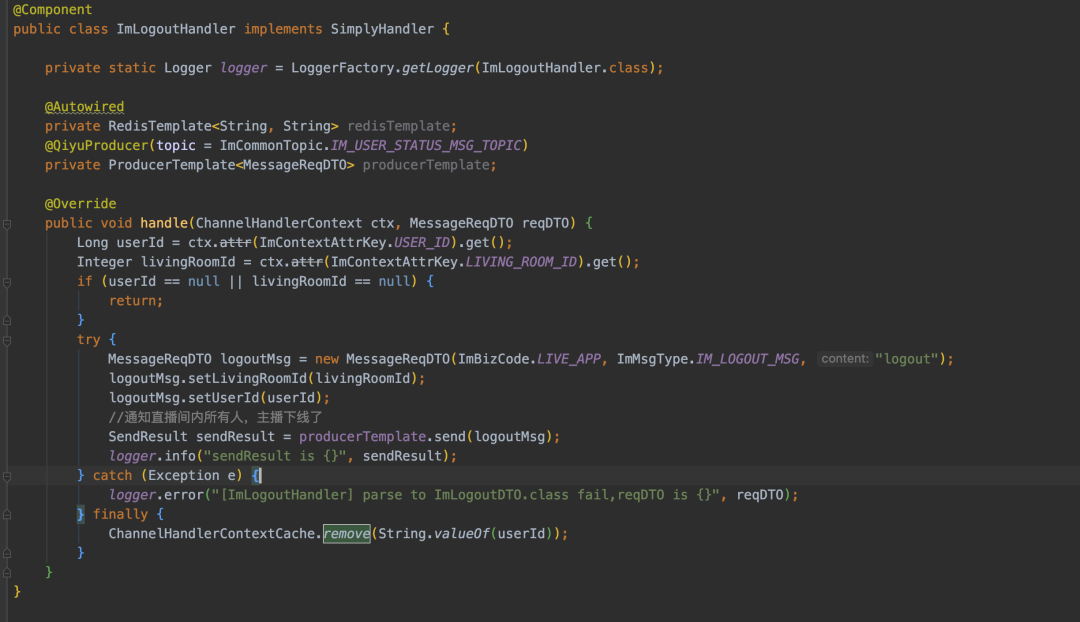The width and height of the screenshot is (1080, 622).
Task: Click fold end marker of handle method
Action: click(x=6, y=573)
